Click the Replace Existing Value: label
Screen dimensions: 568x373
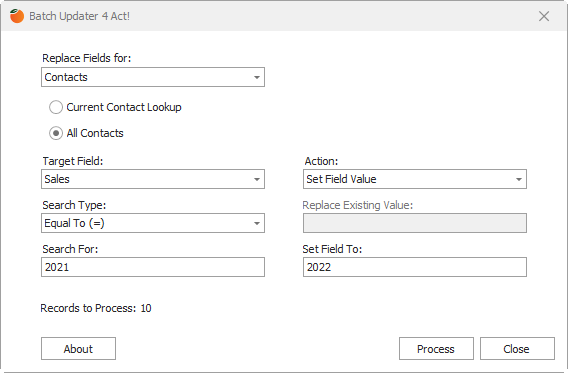[358, 205]
